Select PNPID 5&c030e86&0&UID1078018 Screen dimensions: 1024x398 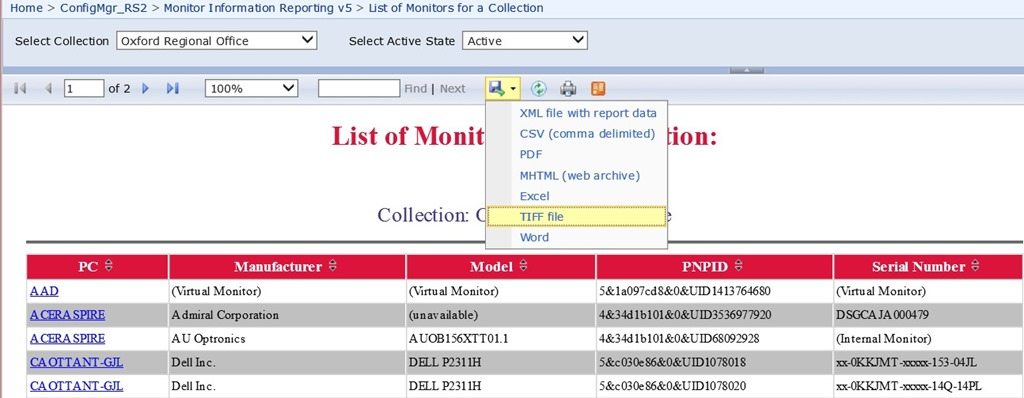(714, 362)
